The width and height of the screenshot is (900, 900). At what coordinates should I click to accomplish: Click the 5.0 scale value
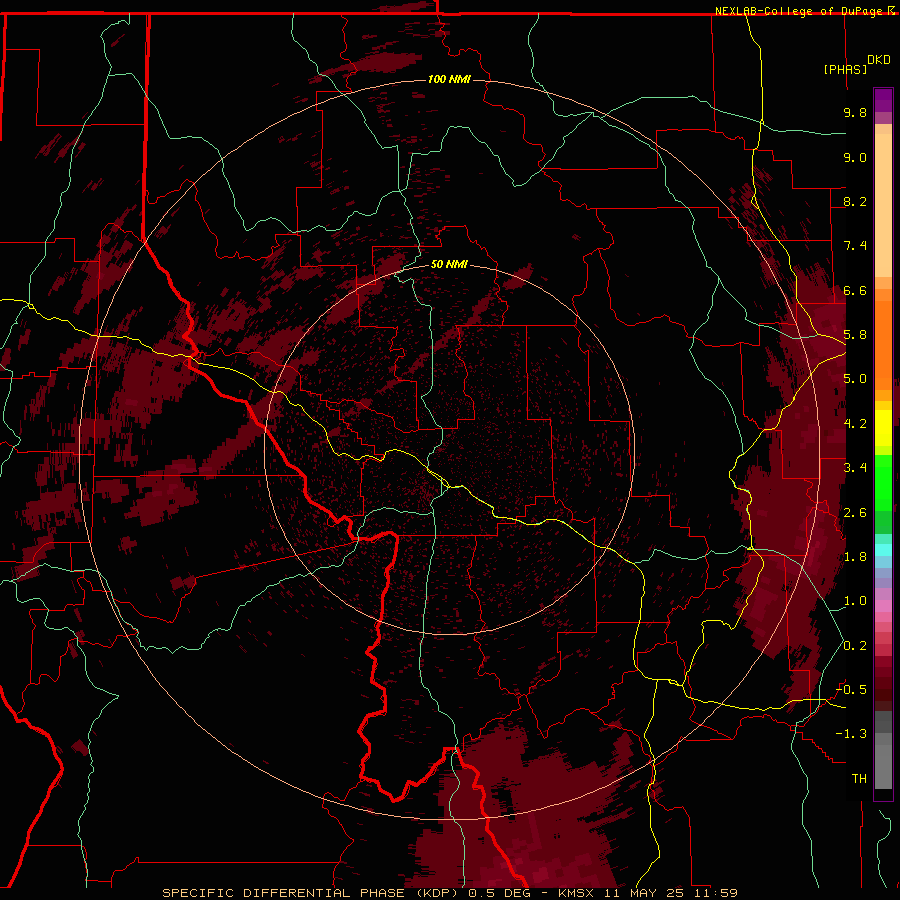pyautogui.click(x=855, y=379)
